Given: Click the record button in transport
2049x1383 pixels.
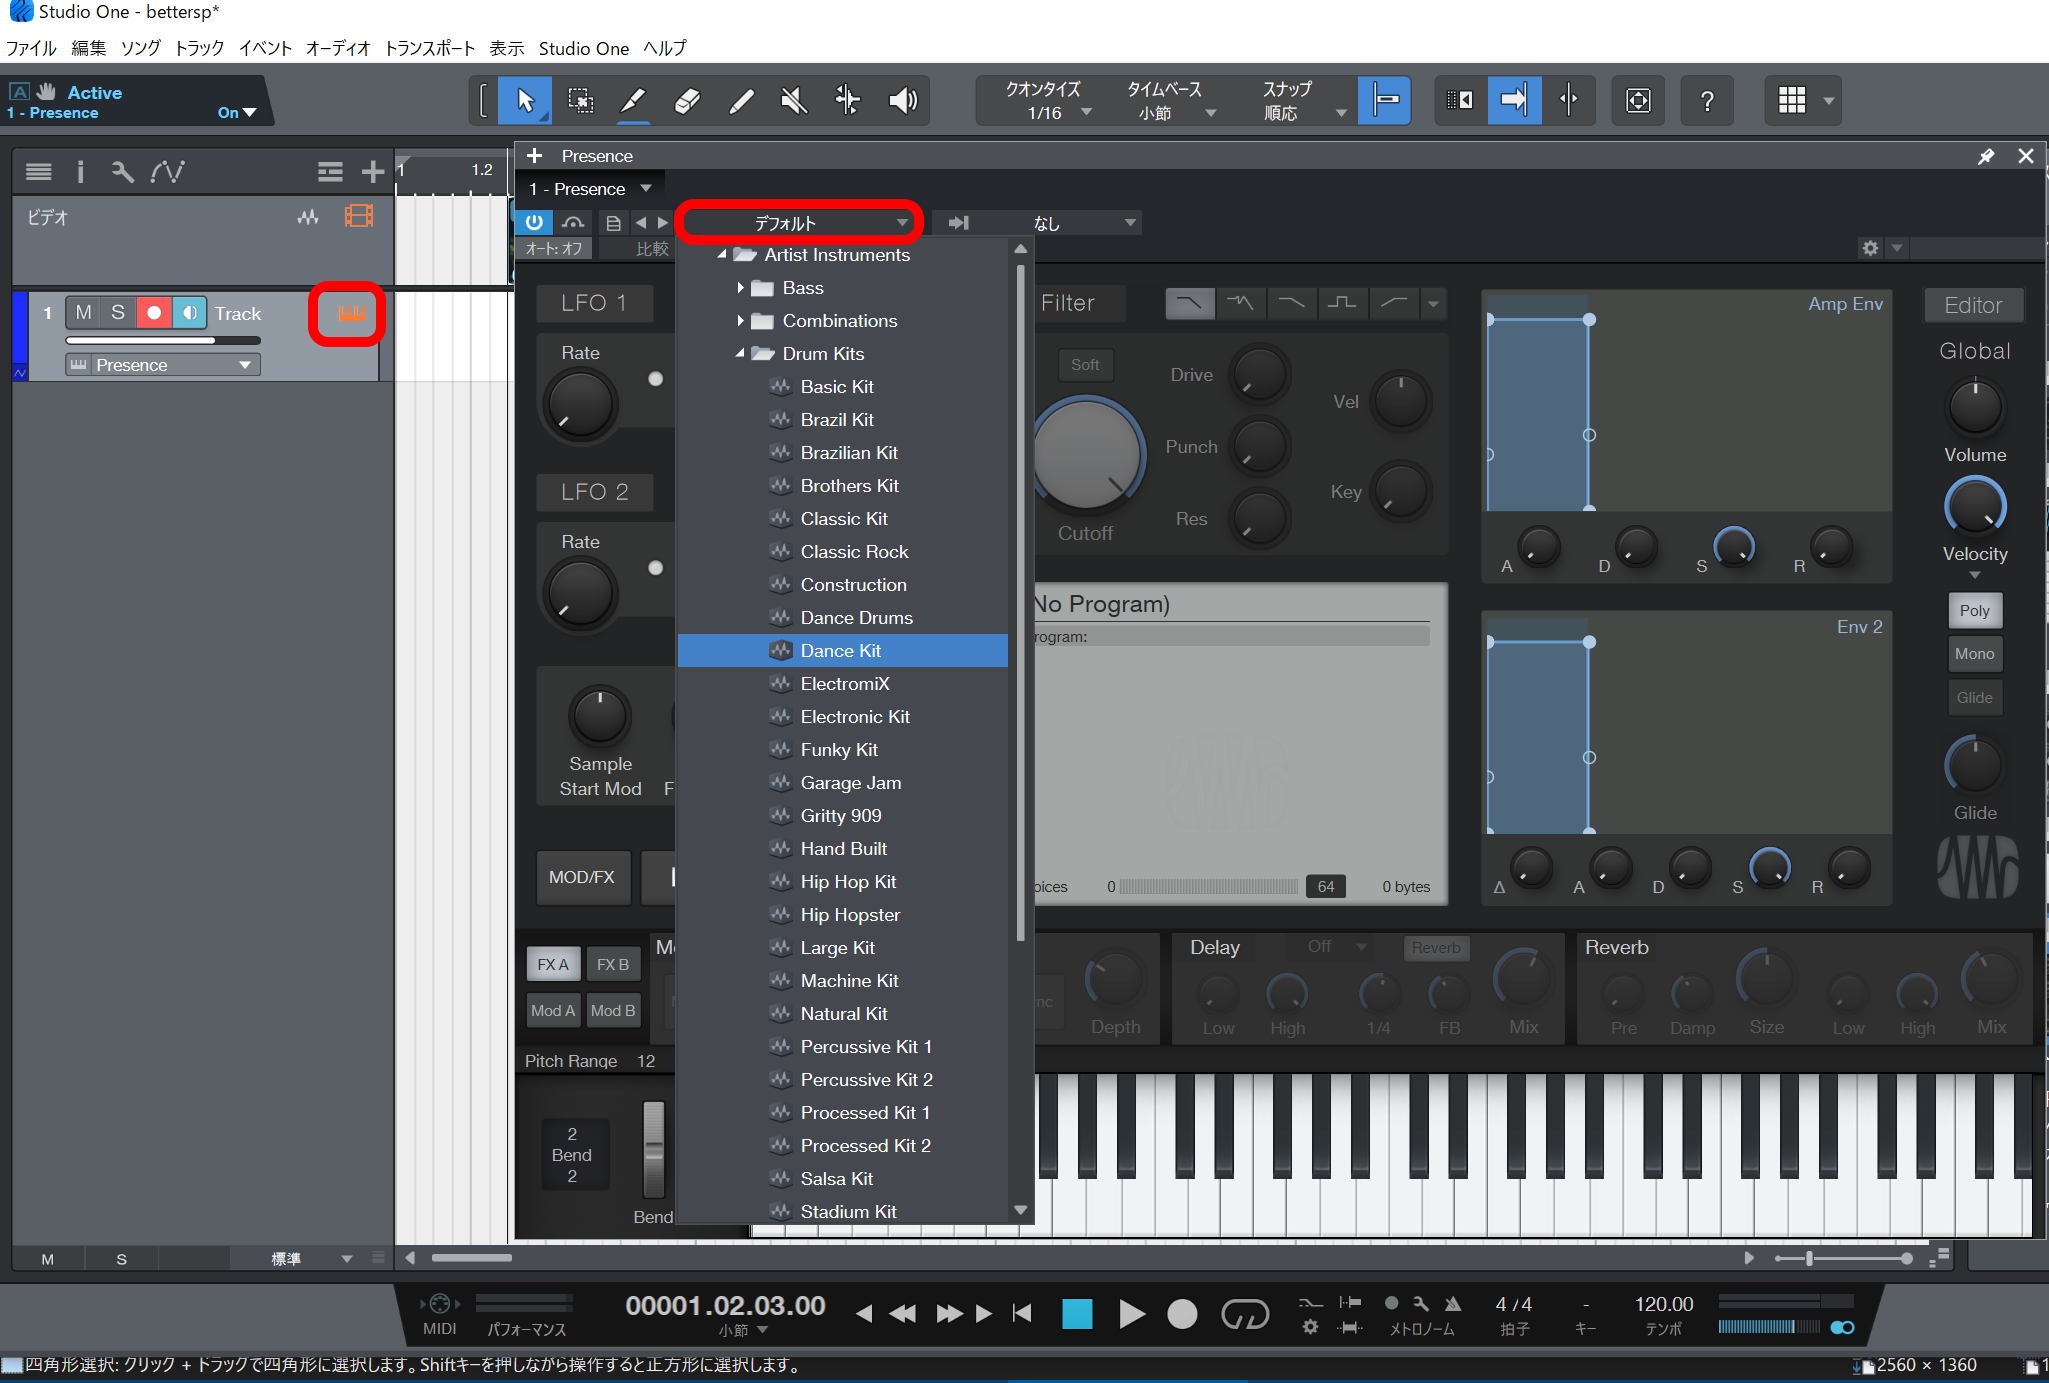Looking at the screenshot, I should [1182, 1313].
